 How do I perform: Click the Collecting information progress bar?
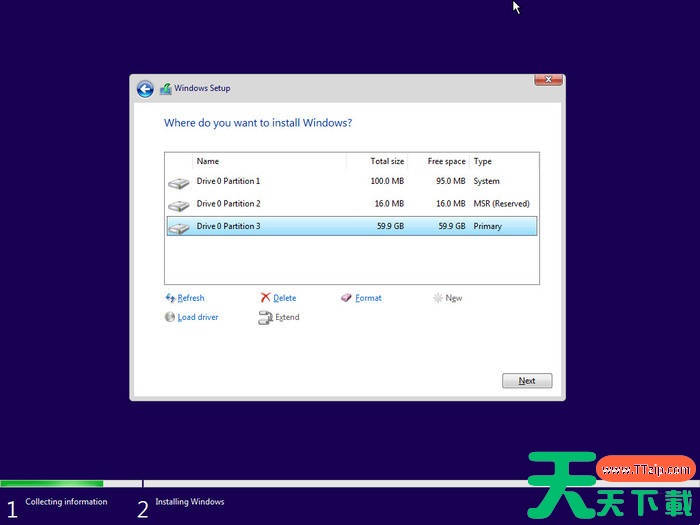pyautogui.click(x=71, y=483)
